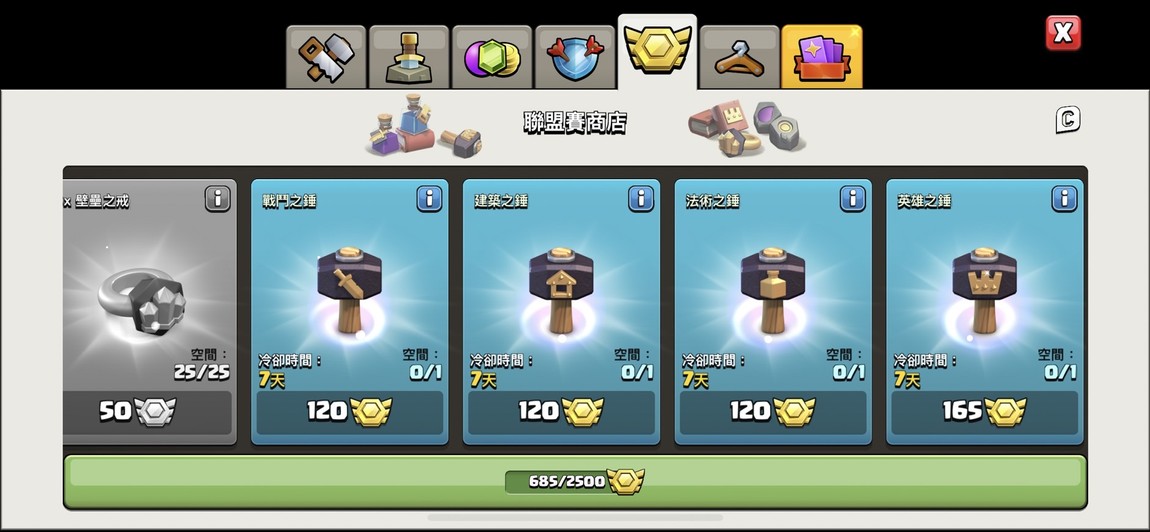This screenshot has width=1150, height=532.
Task: Click the hero hammer crown image
Action: (x=984, y=291)
